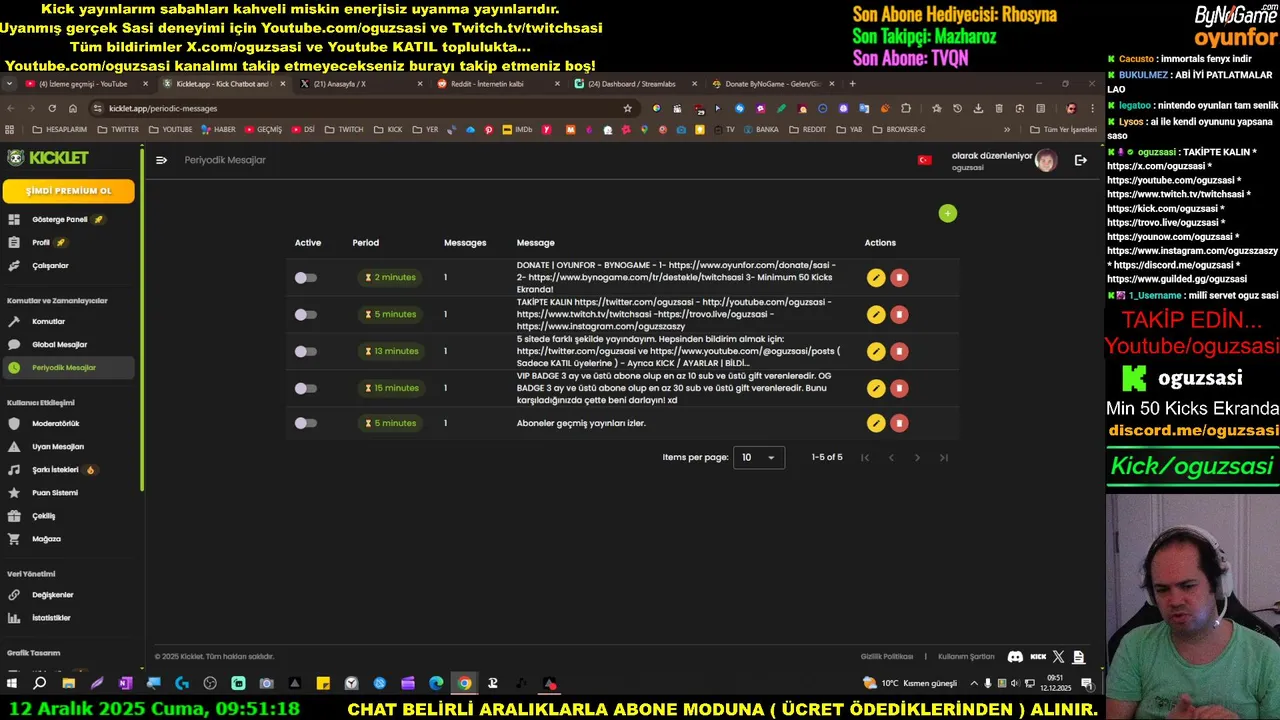The height and width of the screenshot is (720, 1280).
Task: Open İstatistikler in the sidebar
Action: (68, 617)
